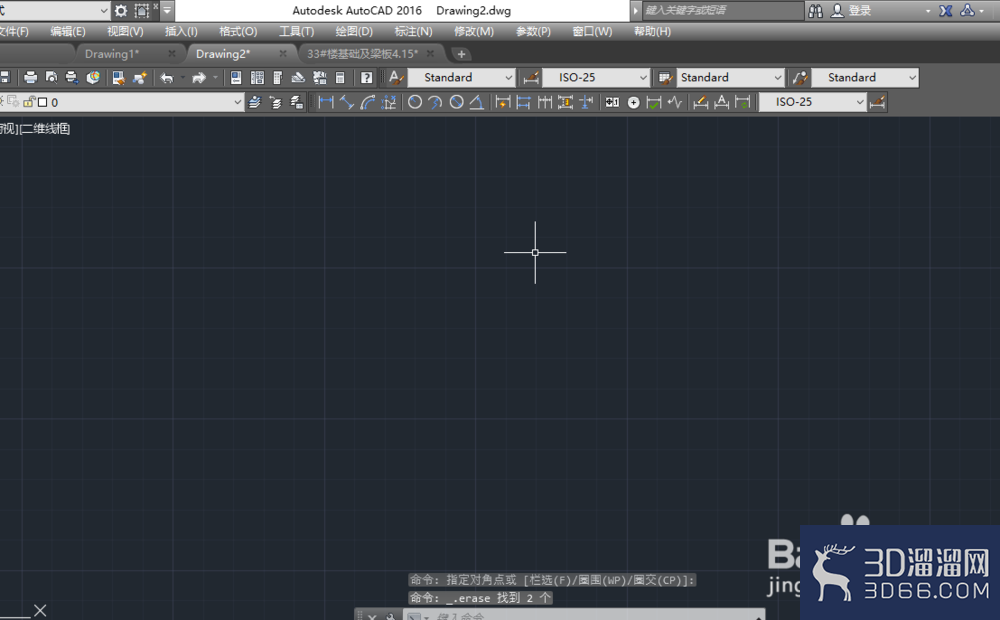Click the Plot printer icon
This screenshot has height=620, width=1000.
(x=30, y=78)
